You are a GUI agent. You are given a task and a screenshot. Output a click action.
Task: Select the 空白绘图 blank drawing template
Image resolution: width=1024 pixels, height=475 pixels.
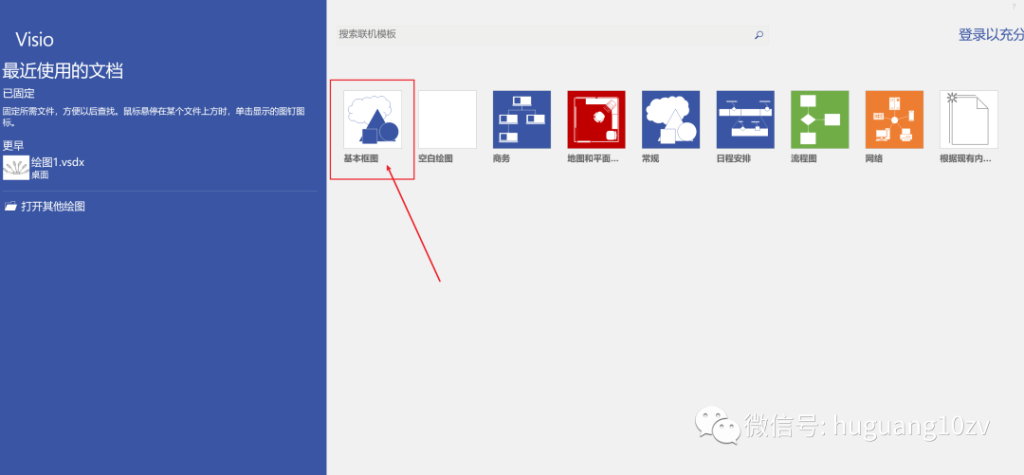447,120
